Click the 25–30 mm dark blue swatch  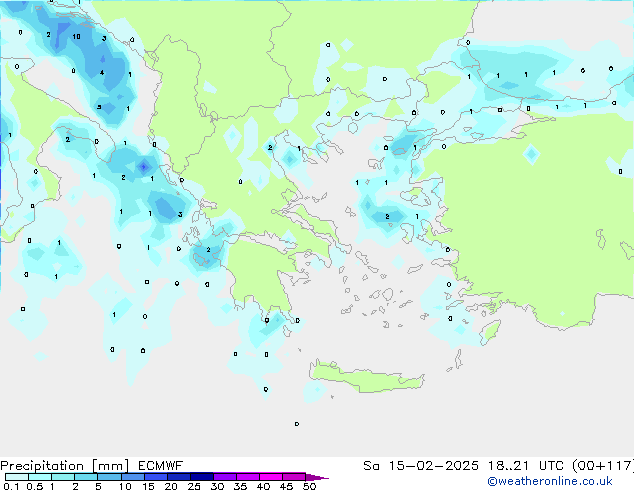202,477
